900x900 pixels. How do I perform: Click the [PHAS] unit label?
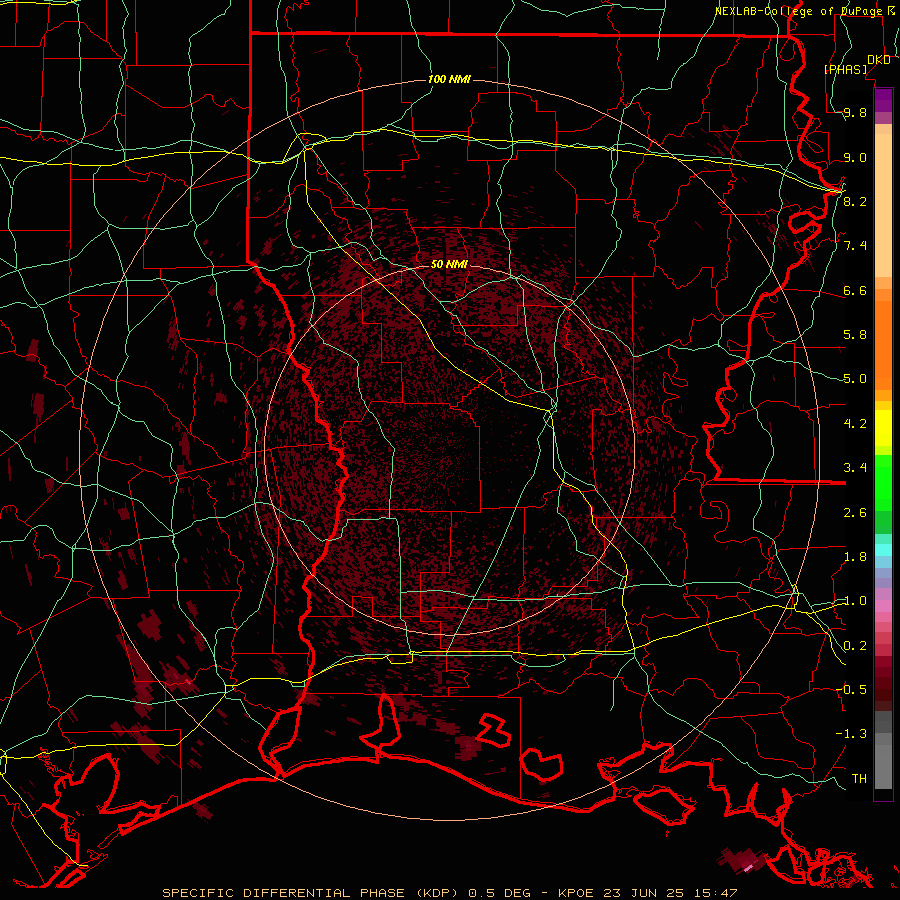[845, 70]
